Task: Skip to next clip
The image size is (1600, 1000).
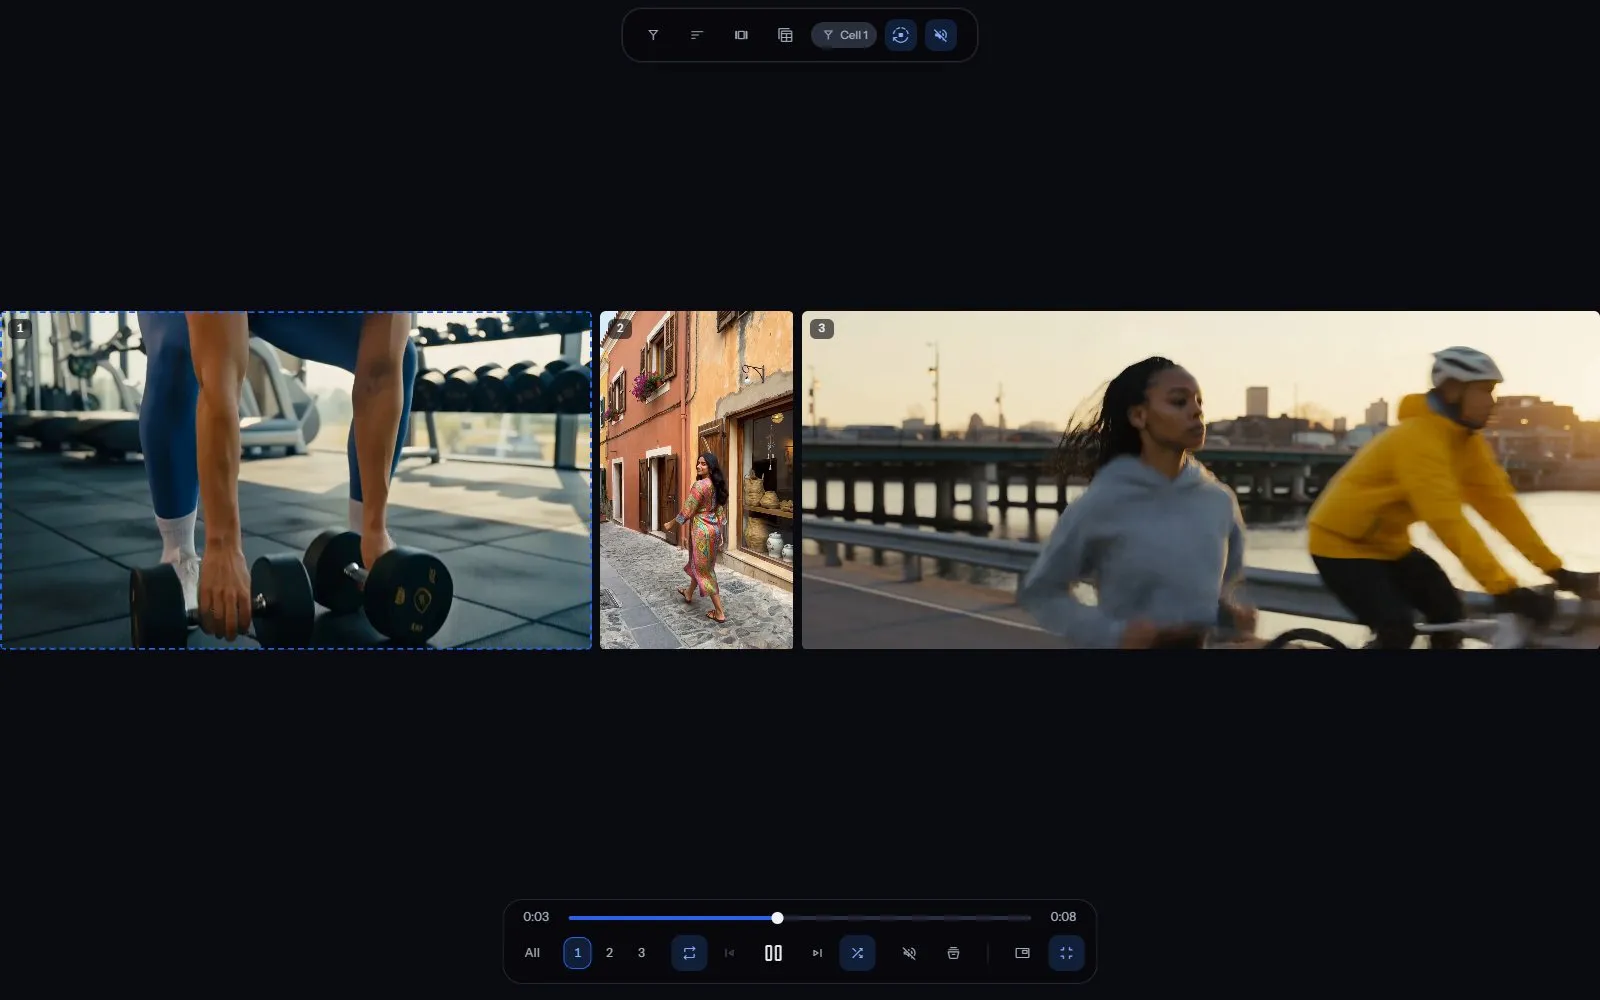Action: point(817,953)
